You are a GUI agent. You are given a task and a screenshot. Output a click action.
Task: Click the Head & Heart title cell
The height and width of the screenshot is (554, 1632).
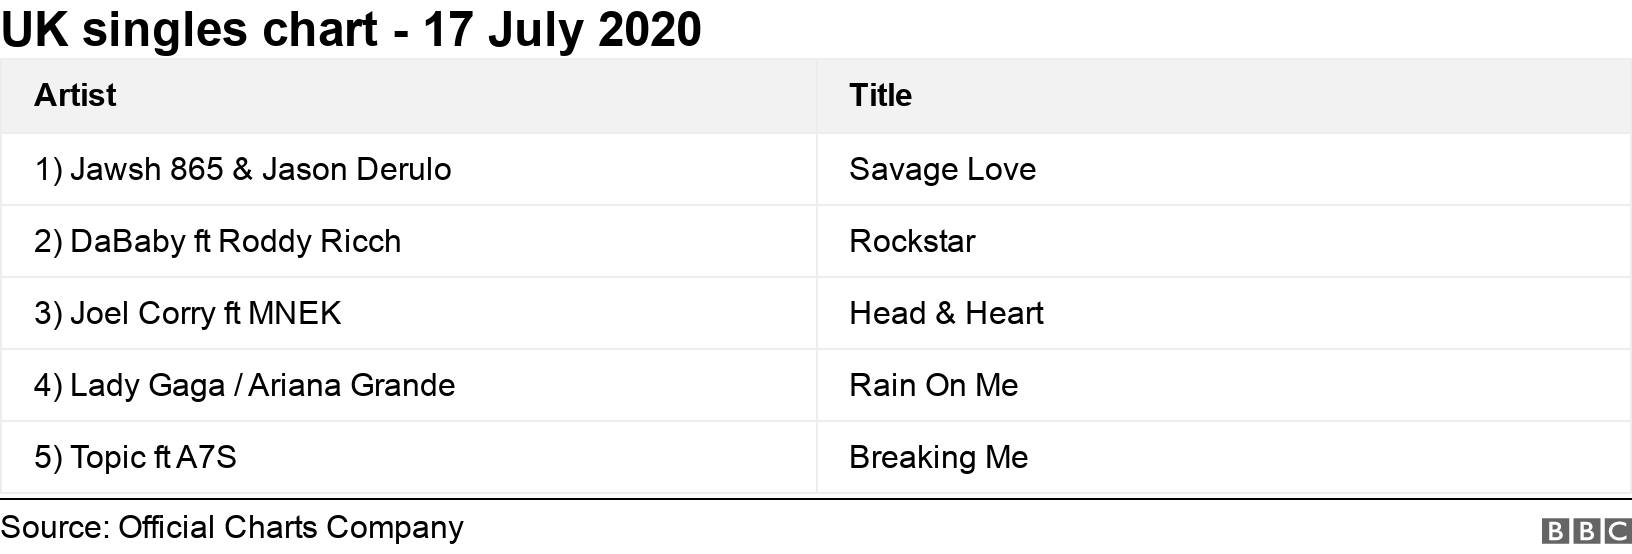coord(1224,313)
